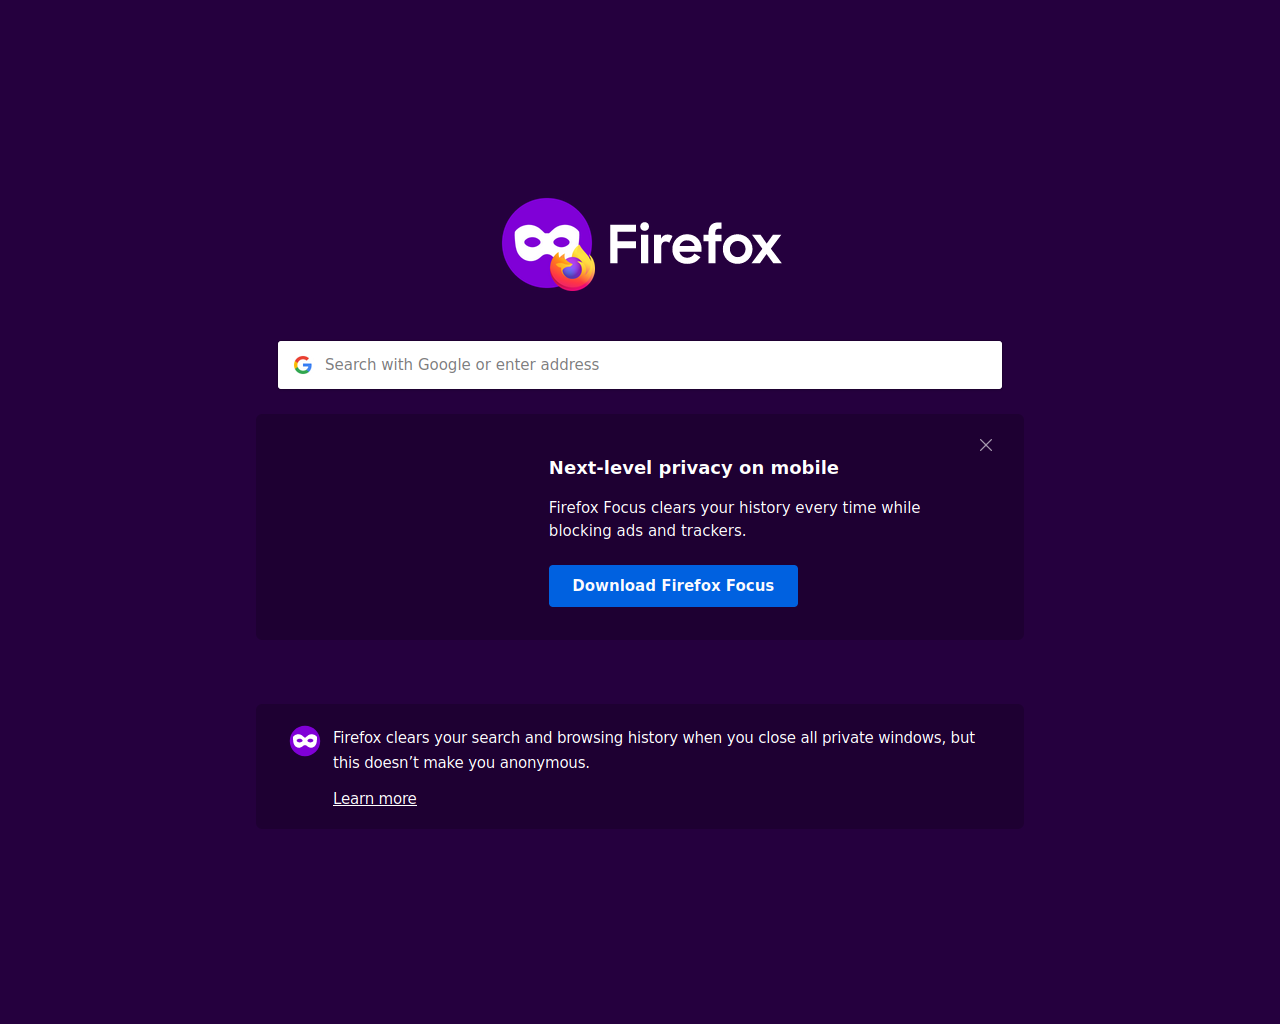Click the placeholder text 'Search with Google or enter address'
Image resolution: width=1280 pixels, height=1024 pixels.
tap(462, 365)
